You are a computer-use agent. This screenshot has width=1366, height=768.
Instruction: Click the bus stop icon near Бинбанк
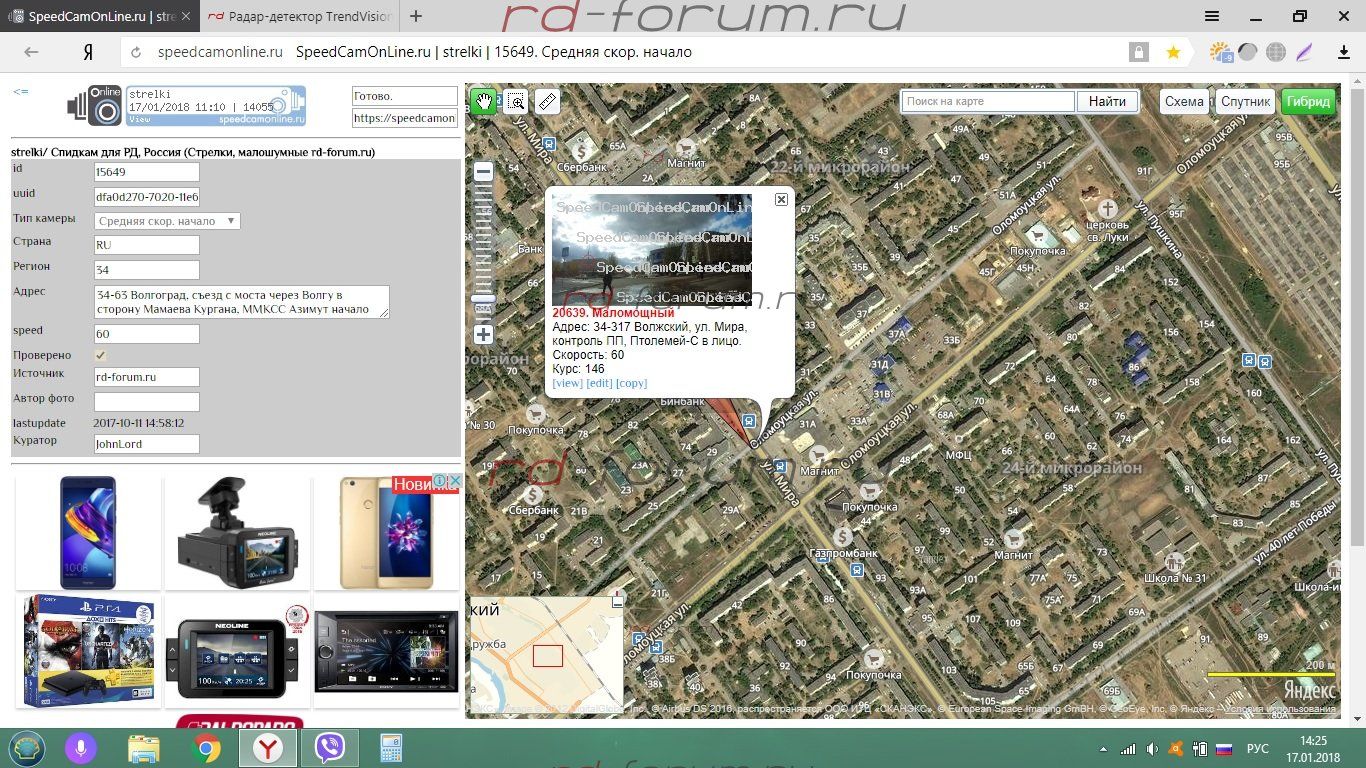750,421
